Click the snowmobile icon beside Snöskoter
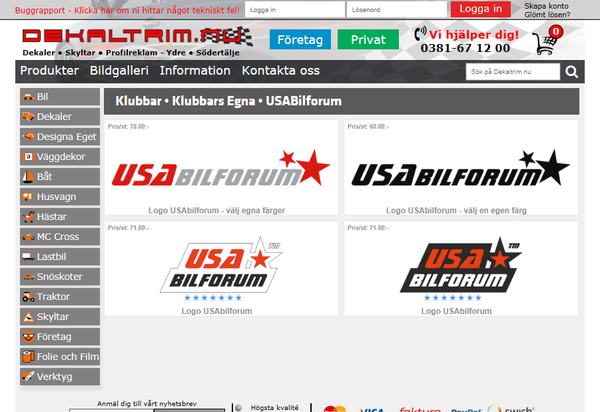Viewport: 600px width, 412px height. (x=28, y=277)
